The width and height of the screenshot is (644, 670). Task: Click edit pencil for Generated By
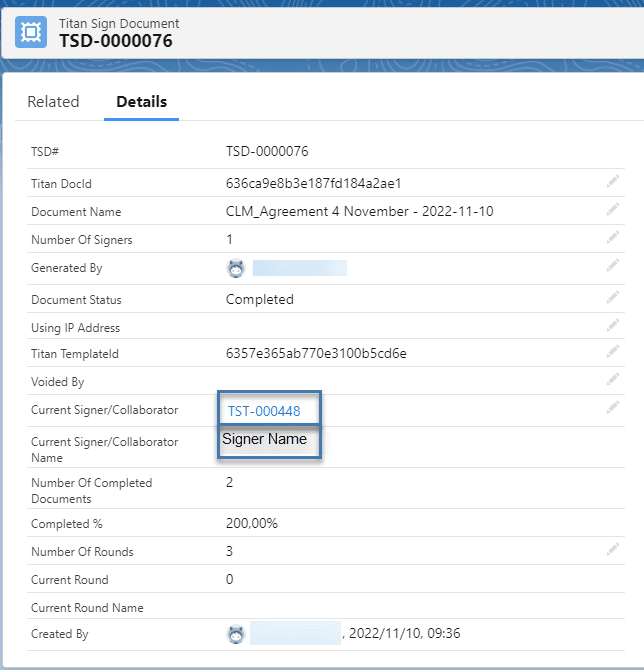pyautogui.click(x=612, y=266)
